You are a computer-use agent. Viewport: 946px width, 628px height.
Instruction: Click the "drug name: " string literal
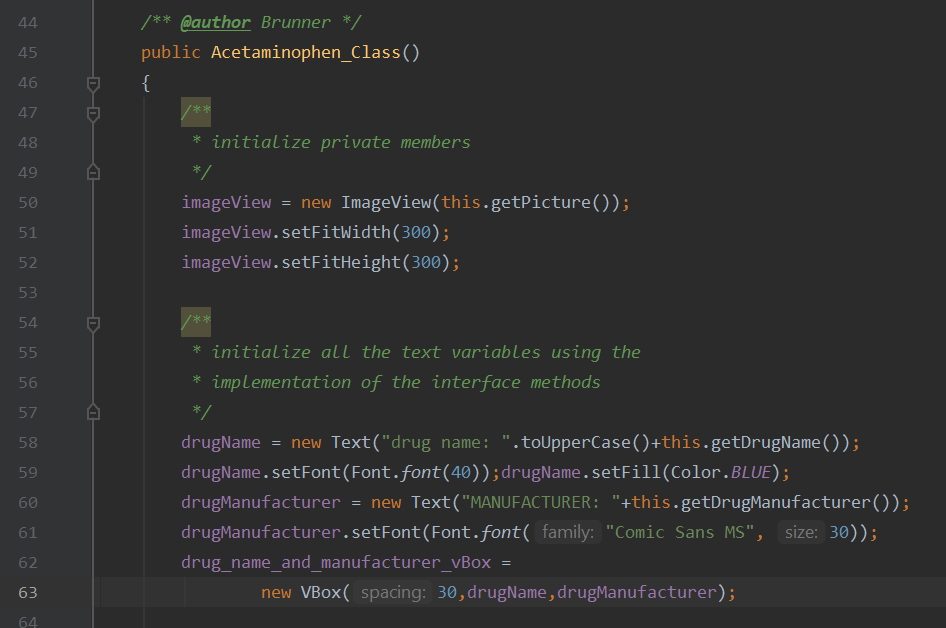coord(446,443)
